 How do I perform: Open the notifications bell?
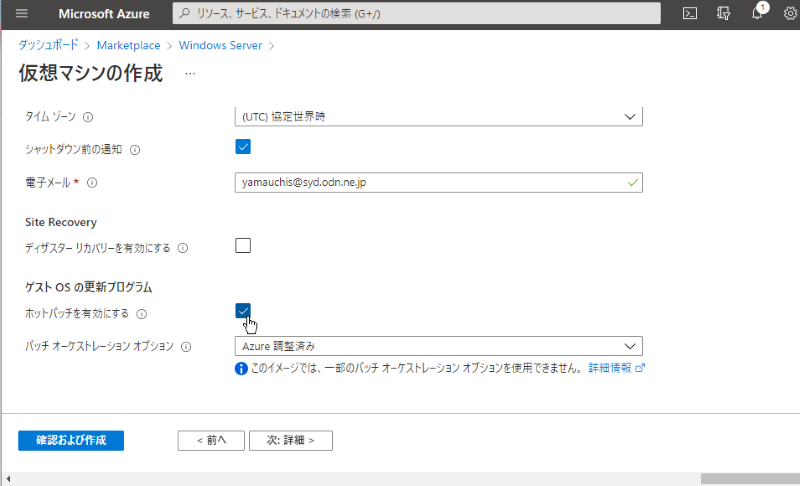(757, 13)
